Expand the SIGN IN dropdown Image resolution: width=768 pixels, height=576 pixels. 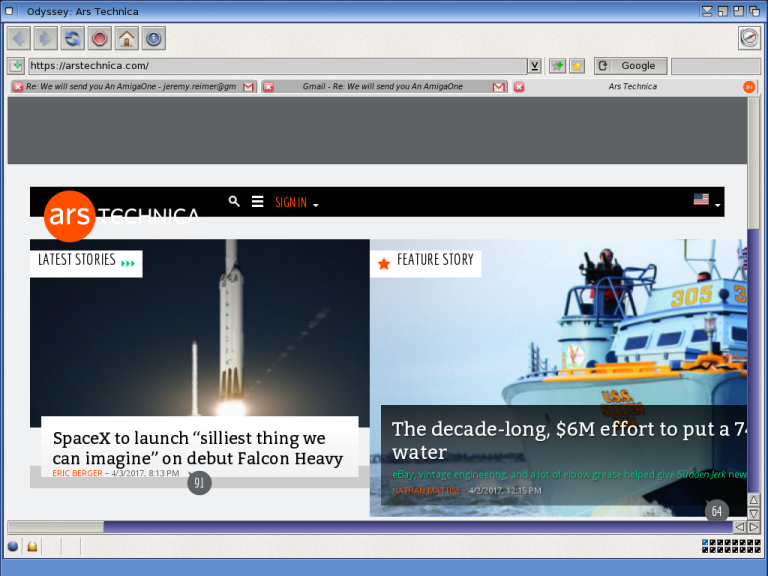pyautogui.click(x=297, y=202)
